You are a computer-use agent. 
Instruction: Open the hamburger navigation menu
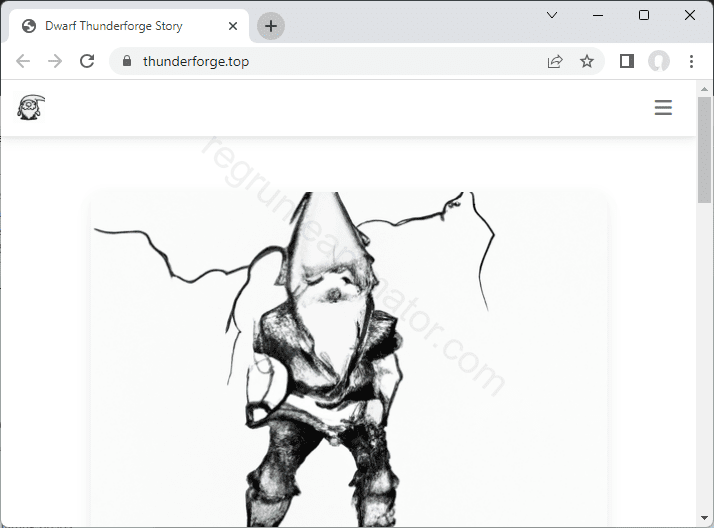tap(663, 108)
